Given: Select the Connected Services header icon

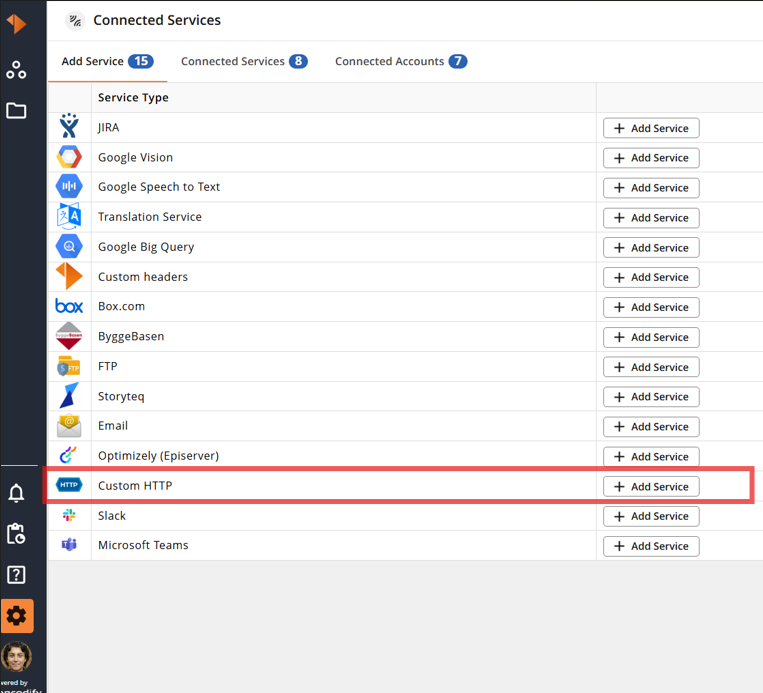Looking at the screenshot, I should click(75, 20).
